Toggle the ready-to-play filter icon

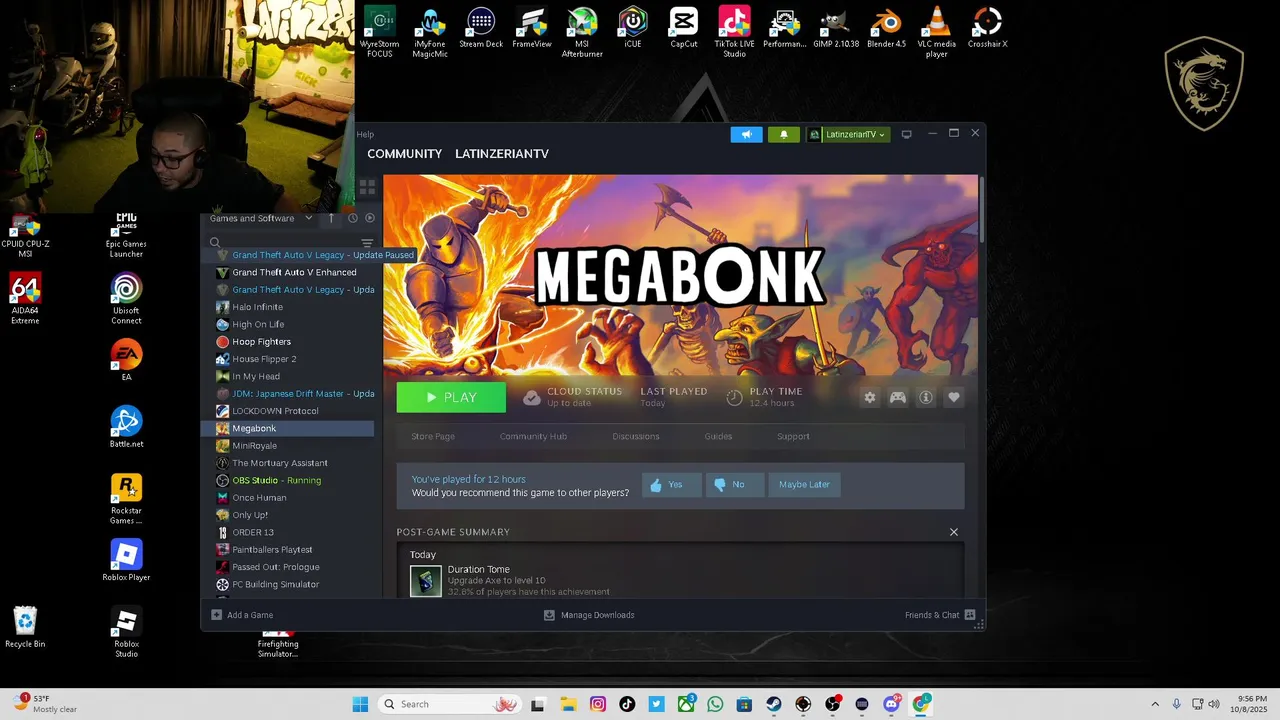click(370, 218)
